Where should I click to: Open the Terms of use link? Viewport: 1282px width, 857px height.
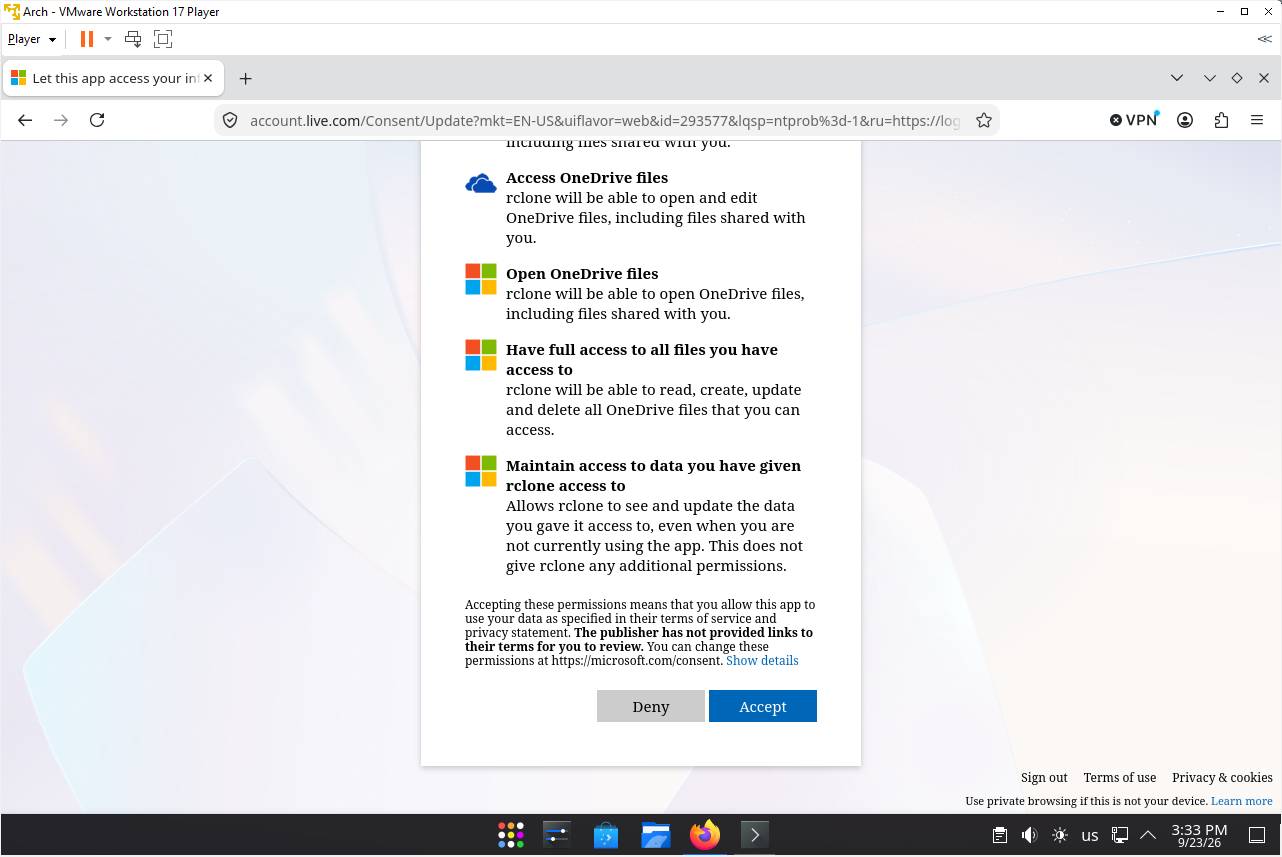tap(1120, 778)
